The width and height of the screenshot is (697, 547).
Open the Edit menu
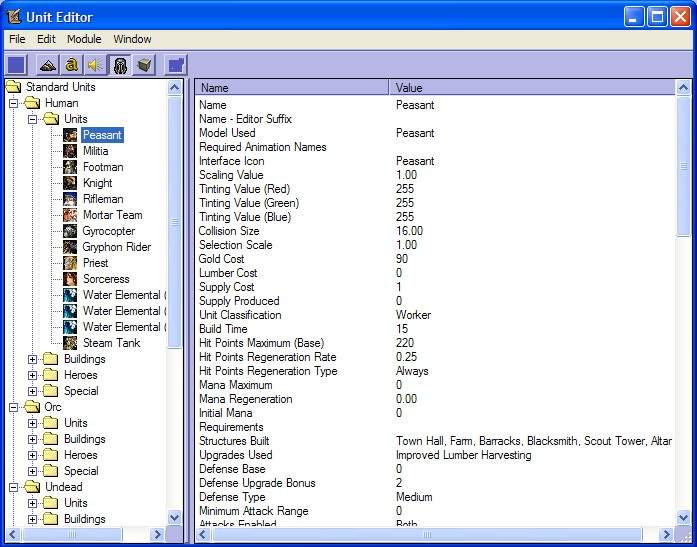click(46, 39)
